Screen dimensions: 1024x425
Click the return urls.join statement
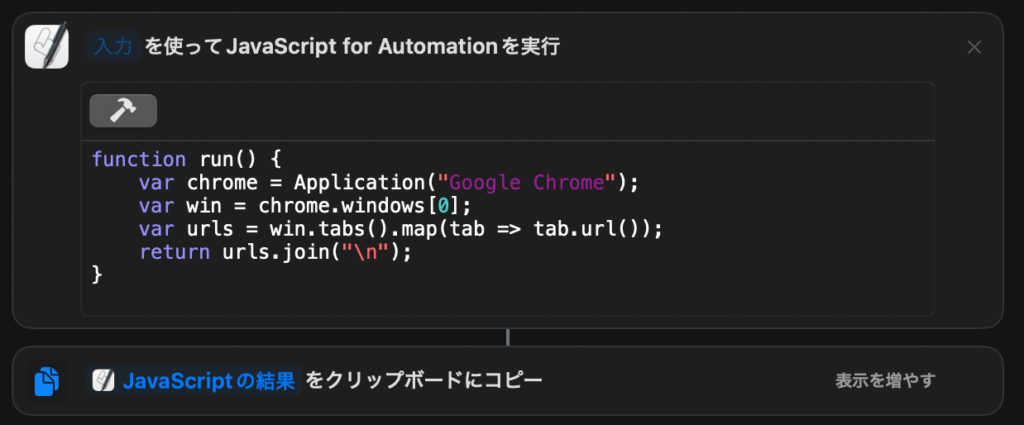[275, 252]
